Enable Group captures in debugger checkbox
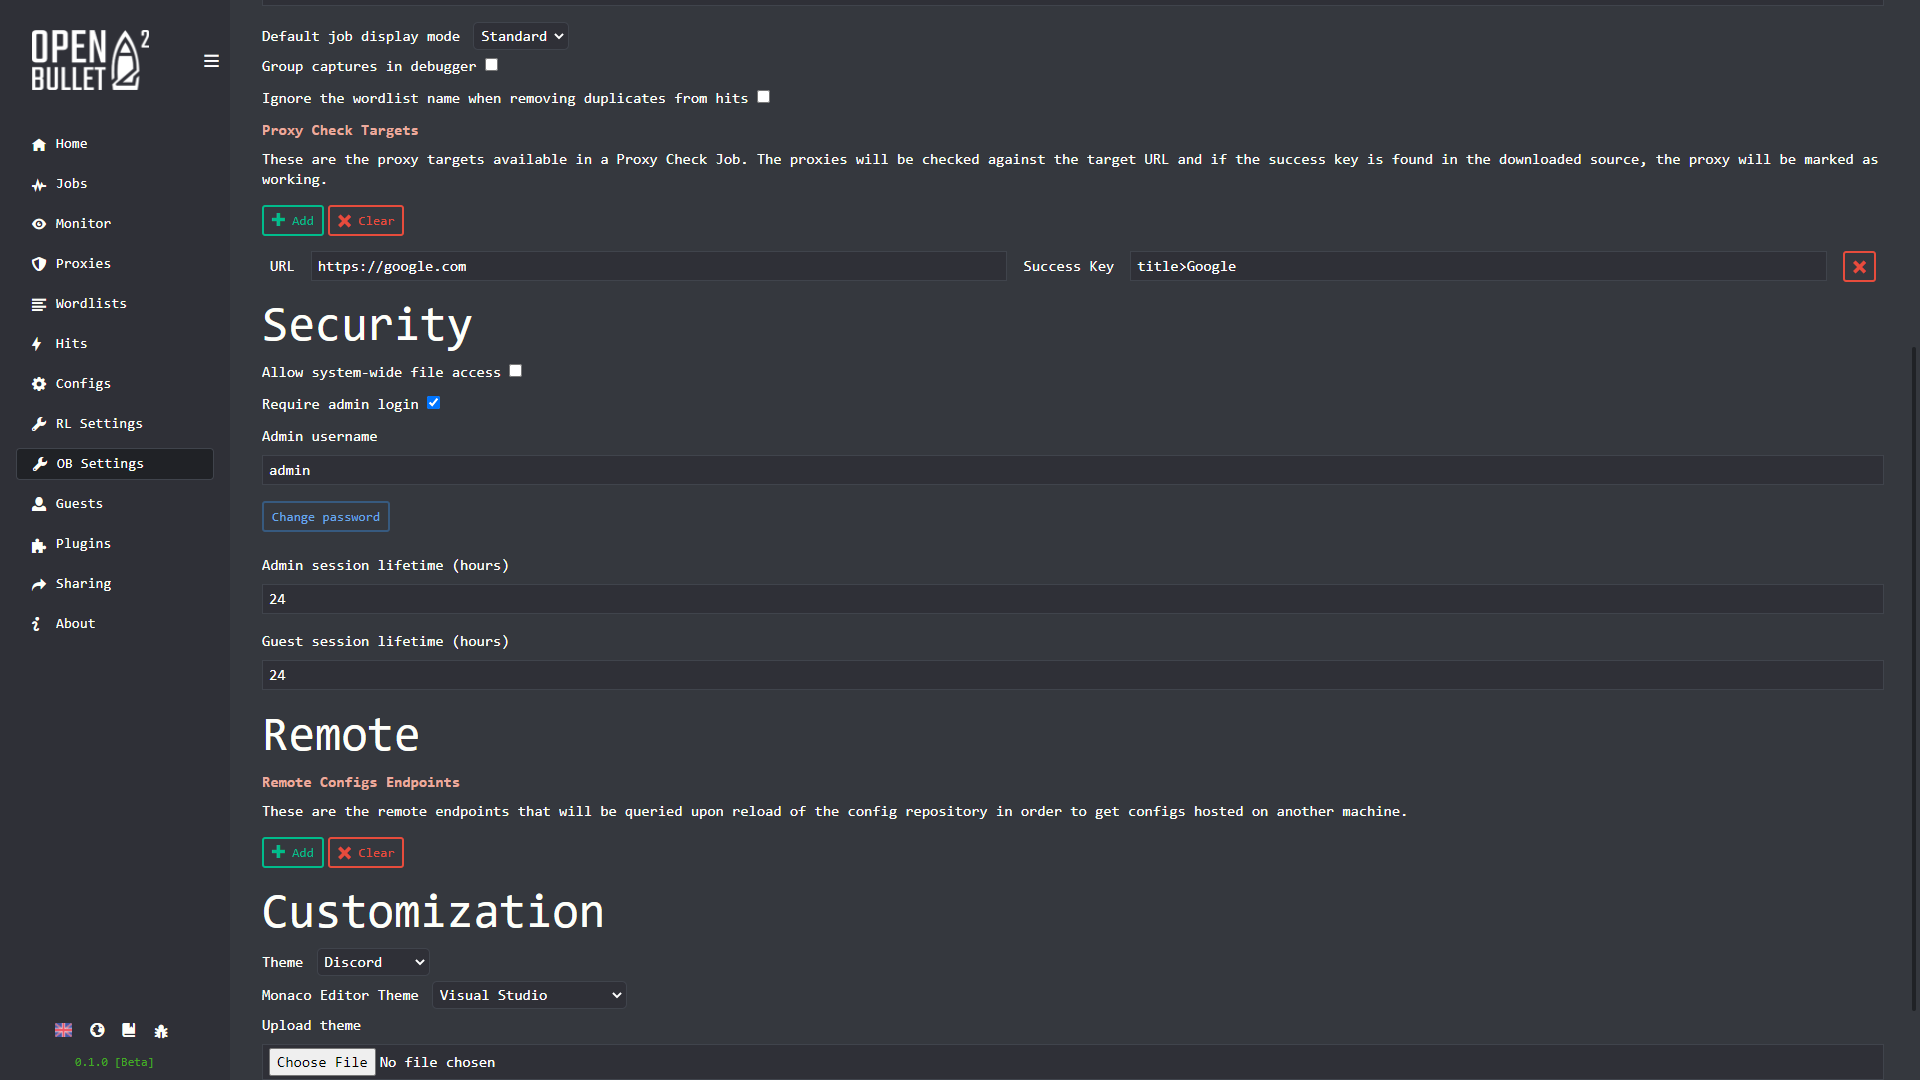1920x1080 pixels. (491, 65)
